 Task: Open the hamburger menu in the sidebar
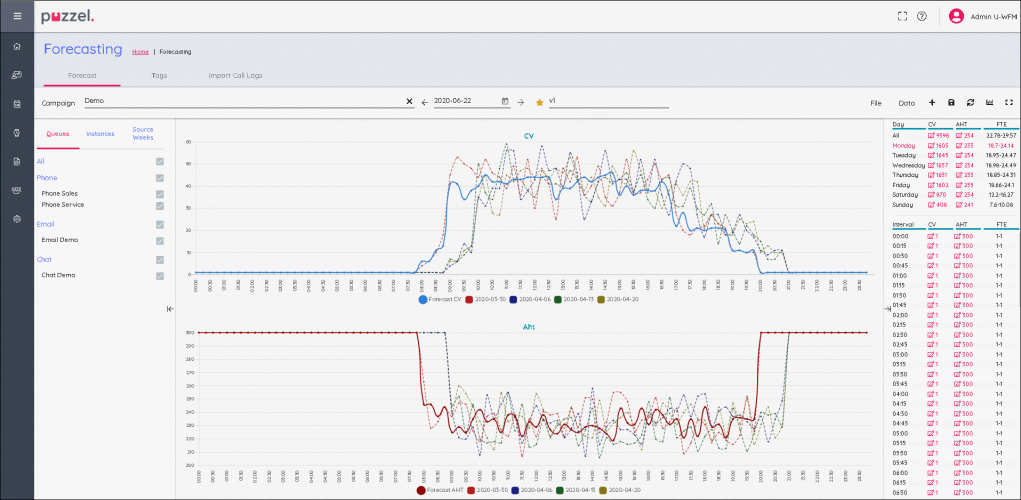(x=17, y=16)
